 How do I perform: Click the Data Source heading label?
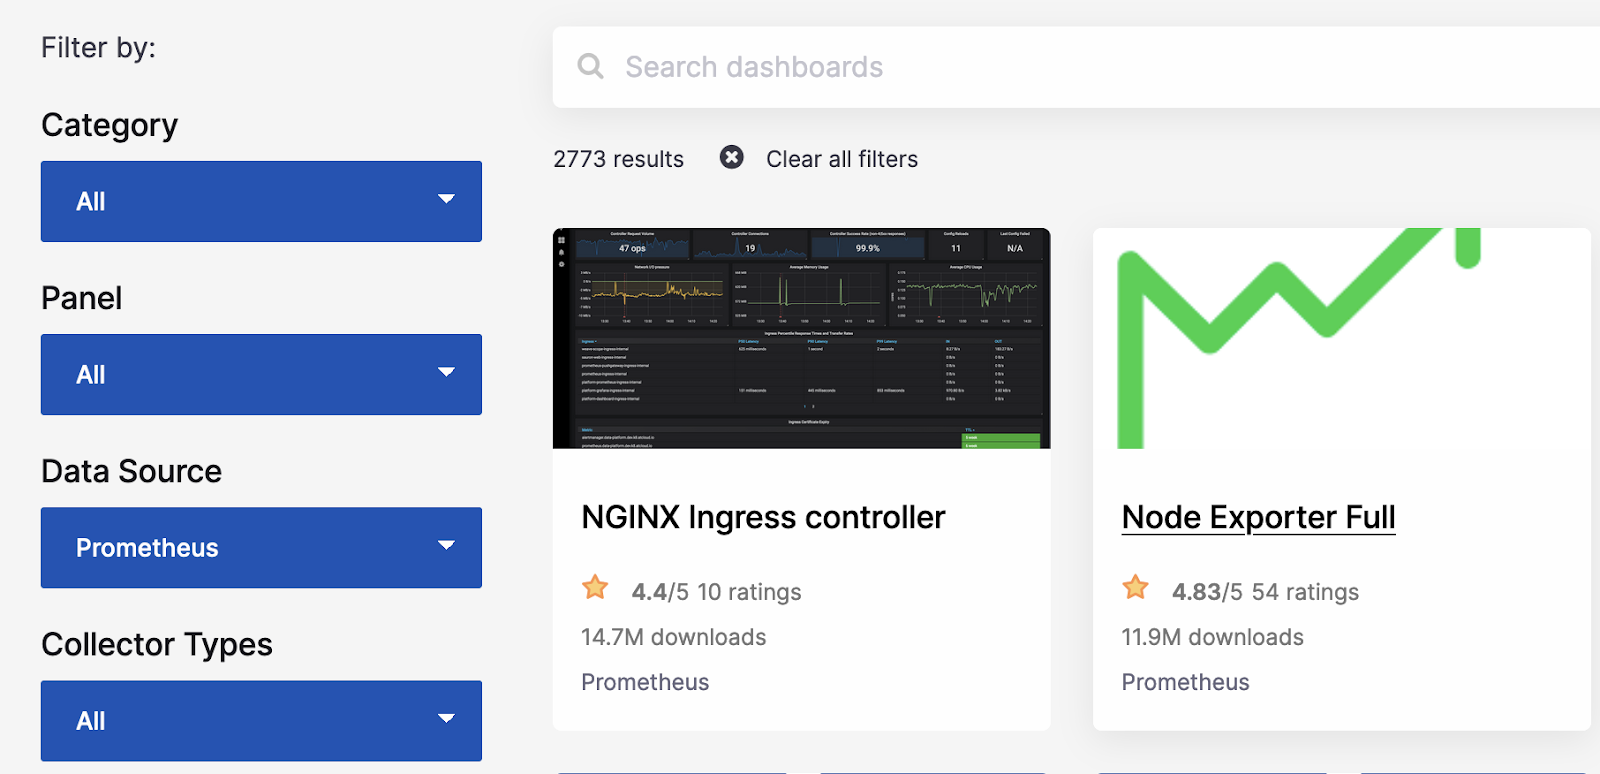[x=131, y=471]
